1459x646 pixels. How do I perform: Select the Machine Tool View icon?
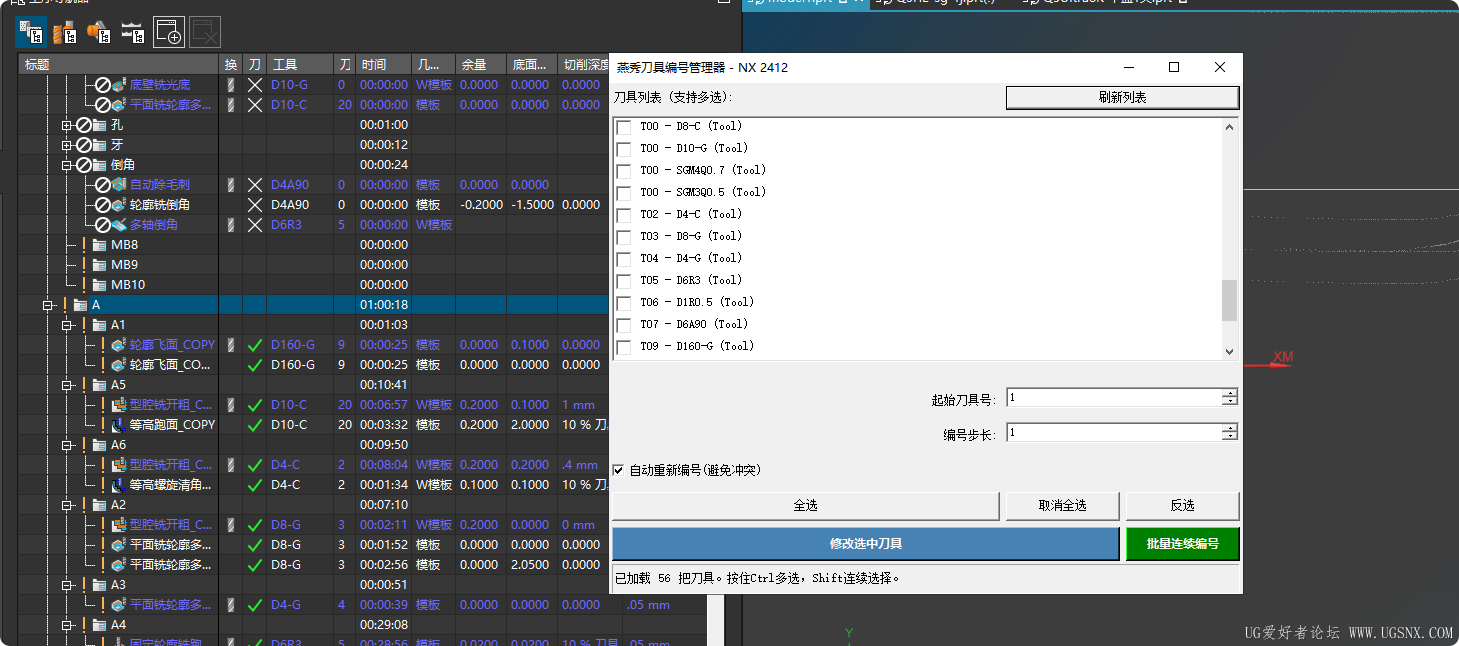point(64,32)
